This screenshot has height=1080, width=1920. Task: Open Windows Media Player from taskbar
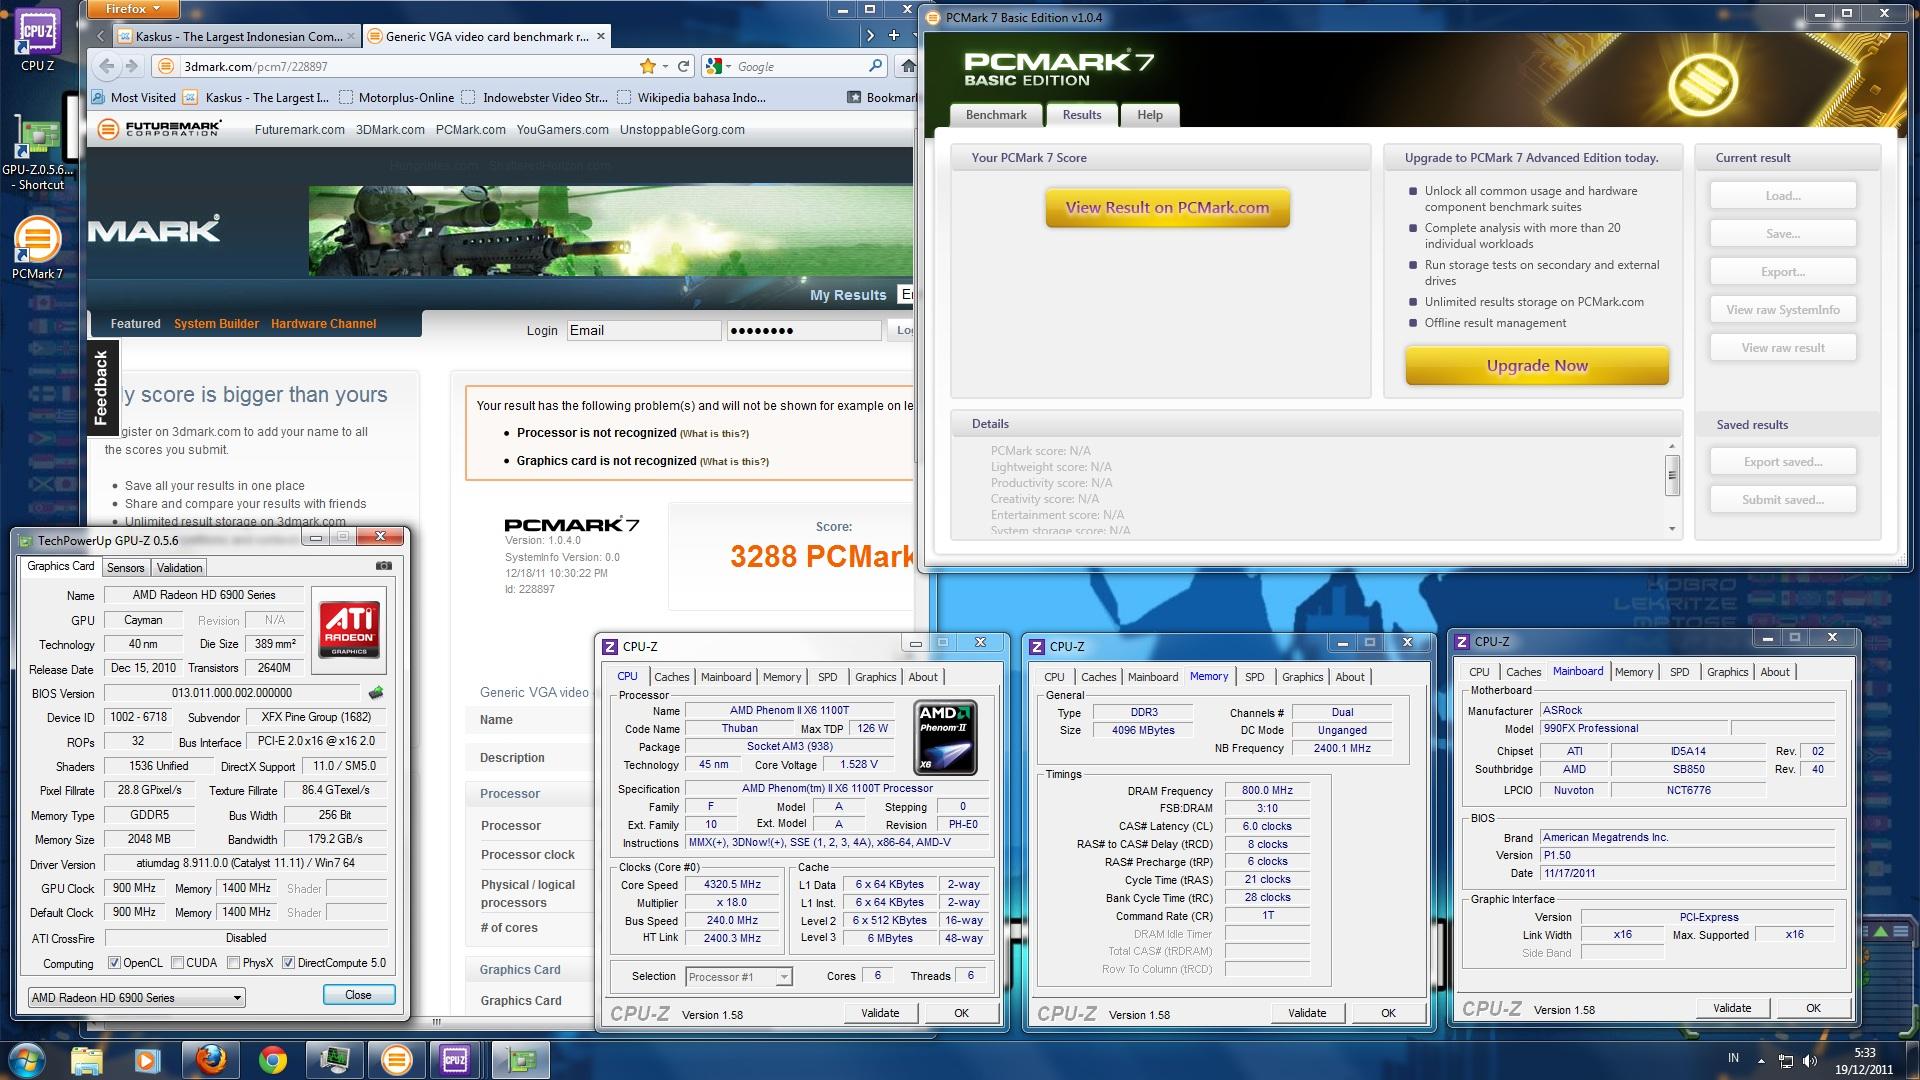click(x=146, y=1060)
